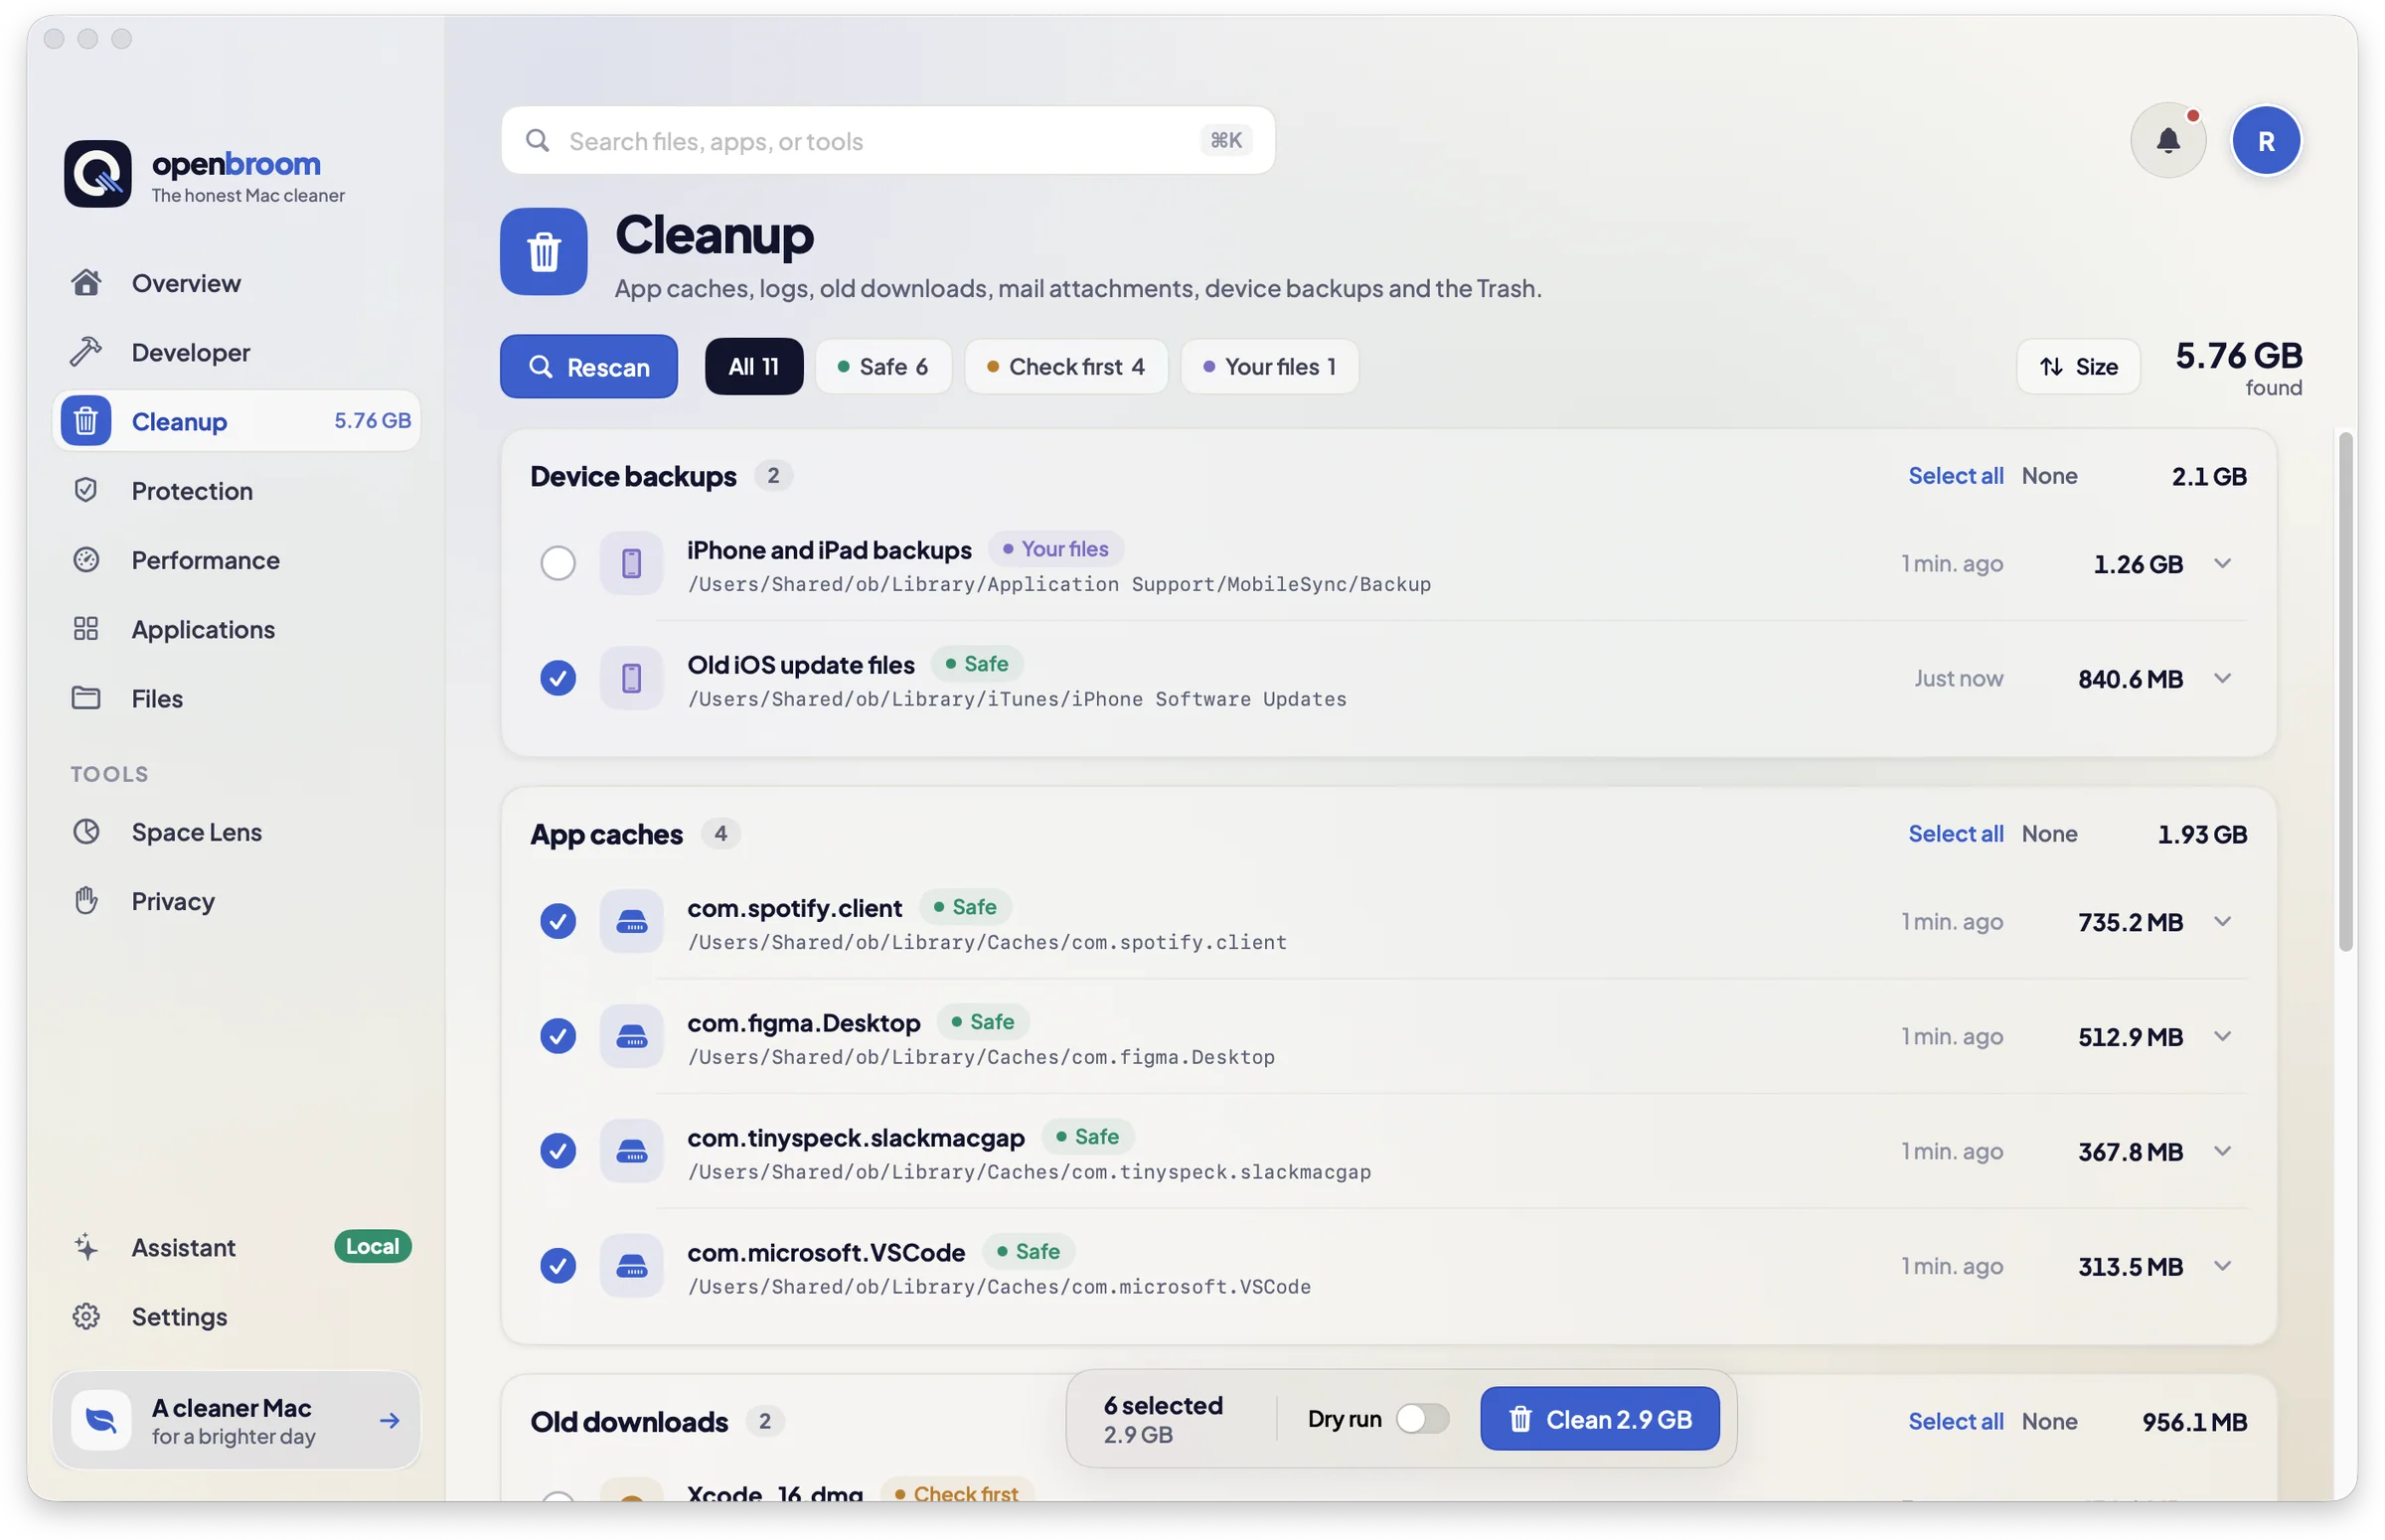Click the 5.76 GB found total
Viewport: 2385px width, 1540px height.
[x=2238, y=368]
